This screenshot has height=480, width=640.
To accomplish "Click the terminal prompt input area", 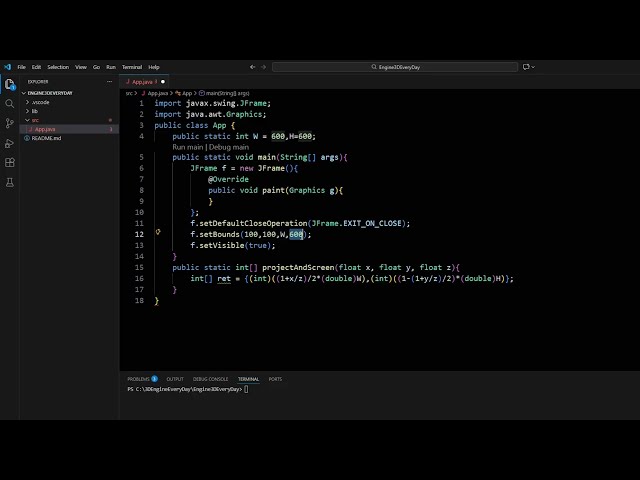I will [x=246, y=389].
